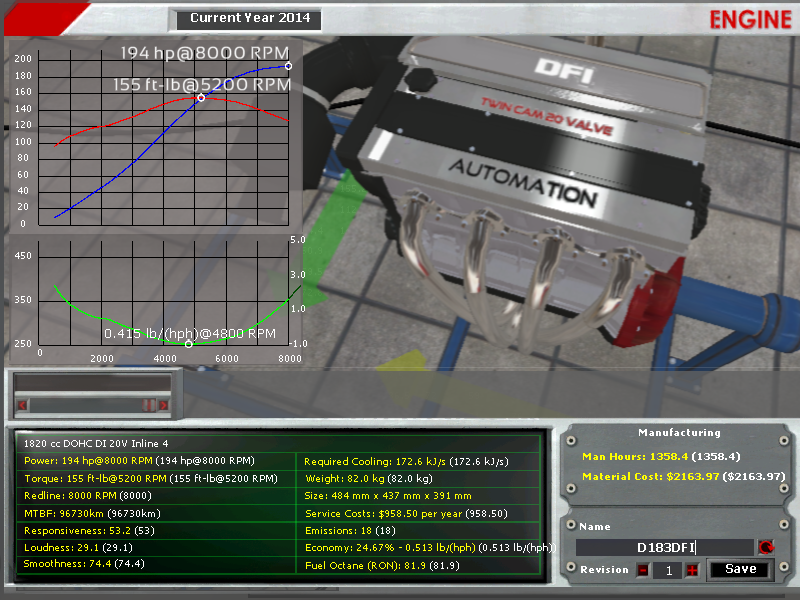Click the left red arrow on scroller
This screenshot has width=800, height=600.
coord(23,405)
